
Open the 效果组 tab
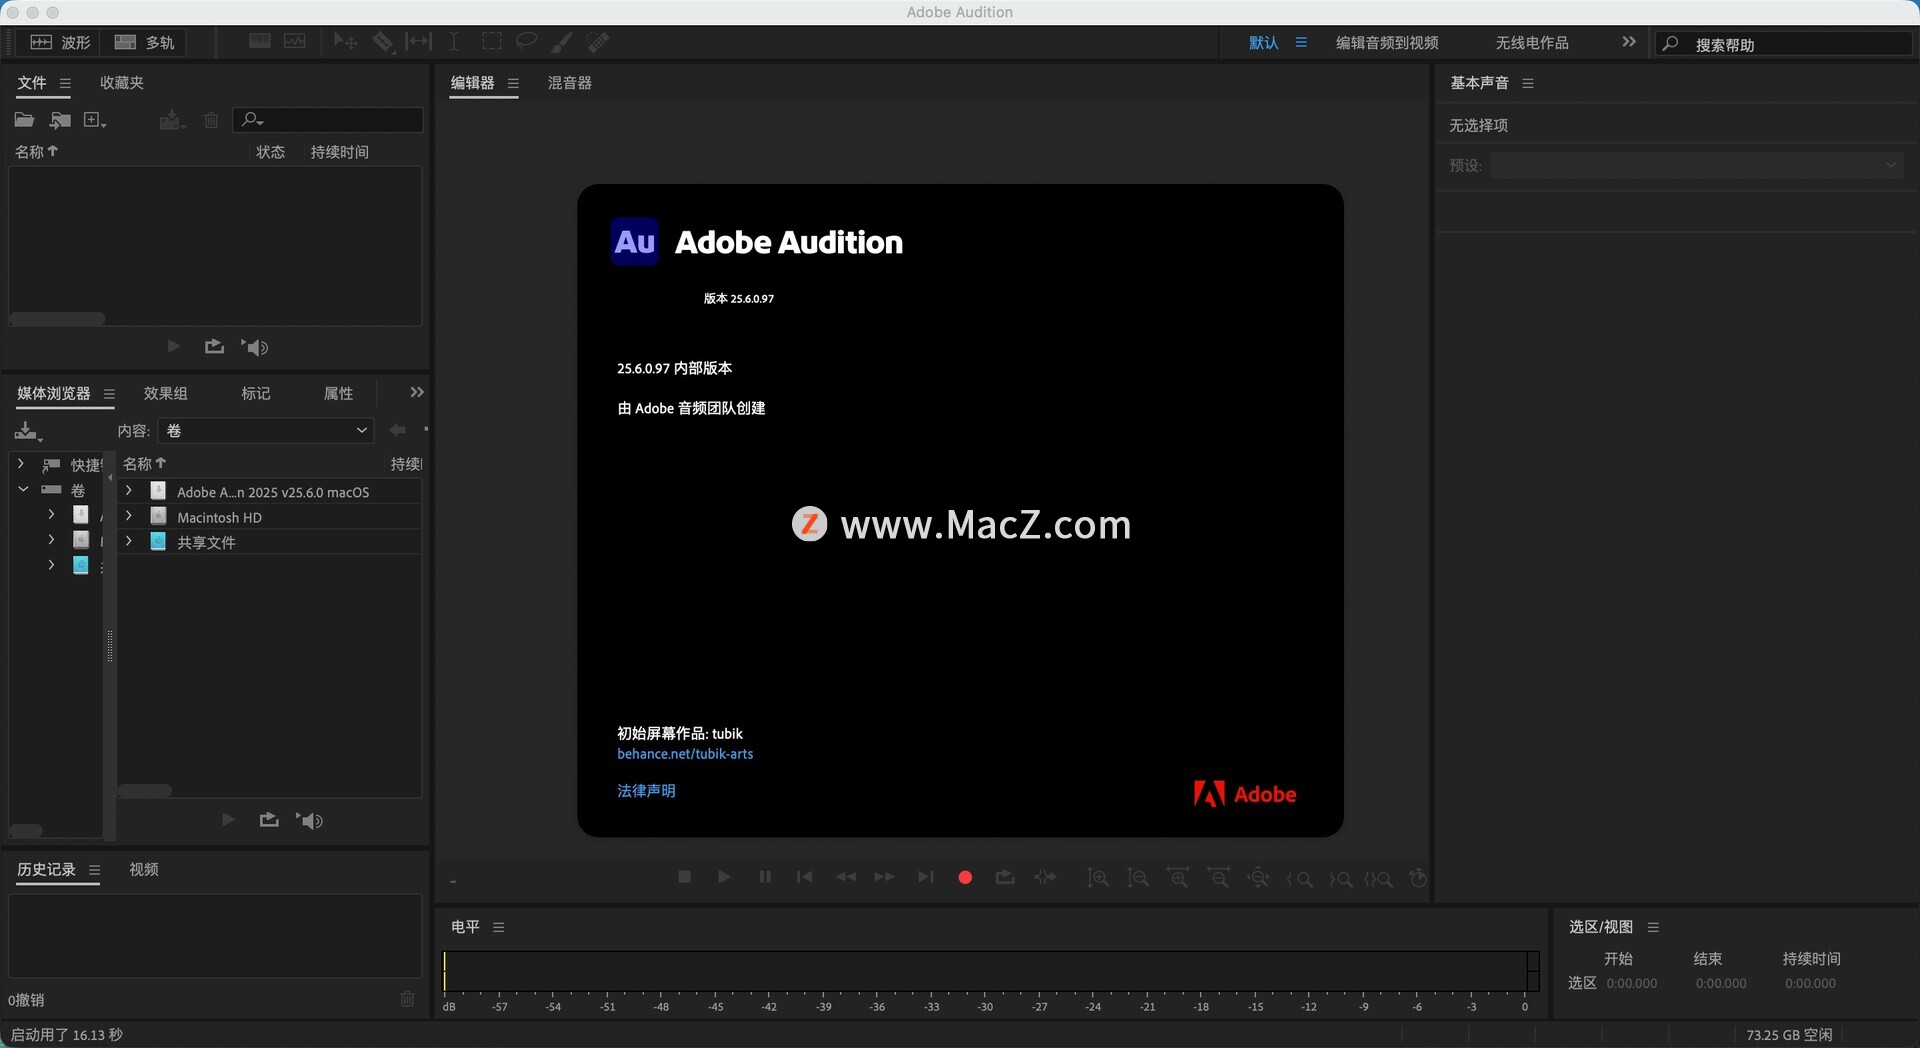coord(165,394)
